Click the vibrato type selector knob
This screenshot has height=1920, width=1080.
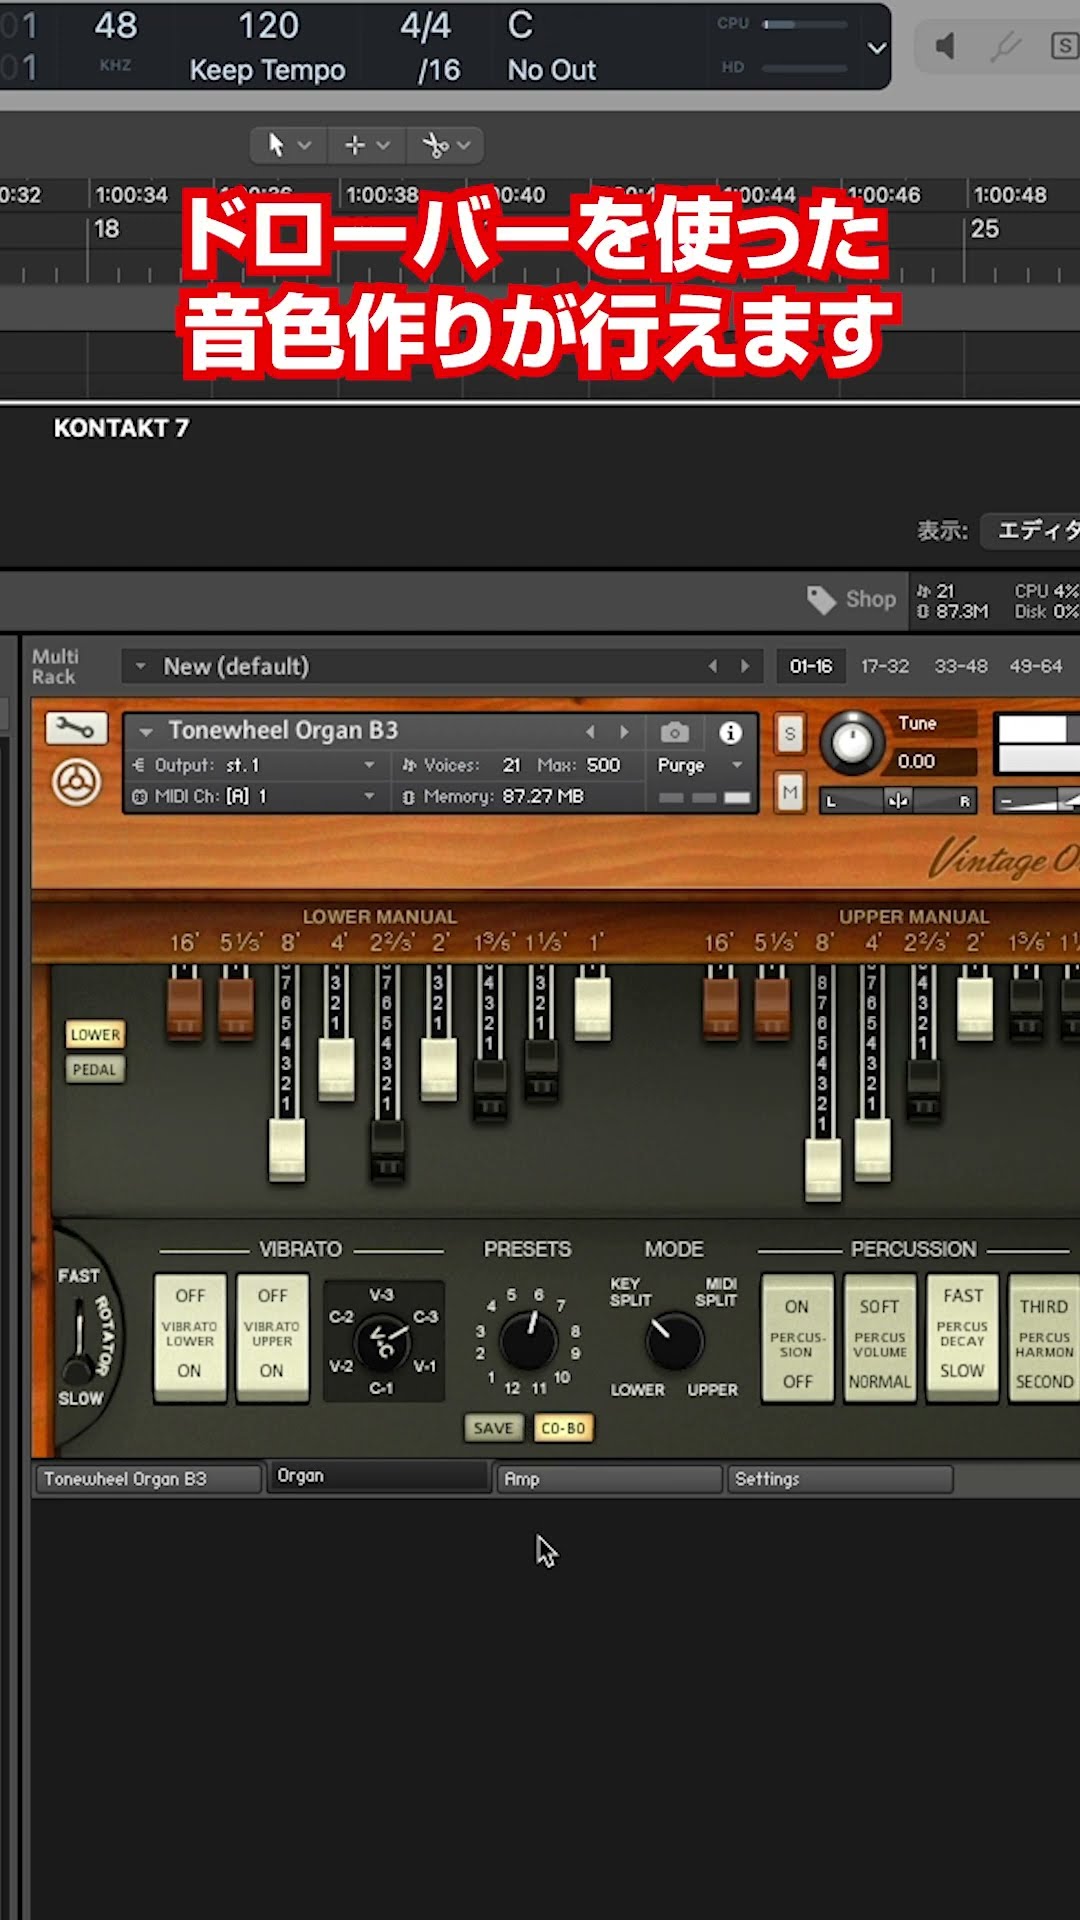click(x=383, y=1342)
